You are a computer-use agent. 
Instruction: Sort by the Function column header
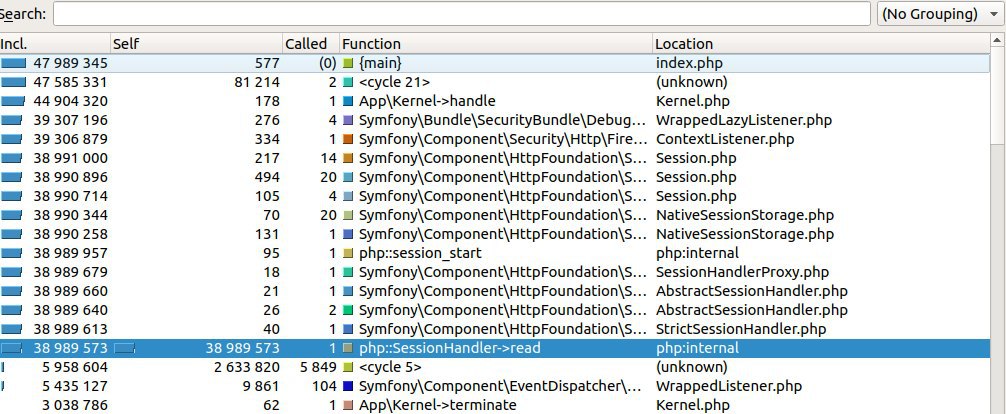pyautogui.click(x=496, y=44)
